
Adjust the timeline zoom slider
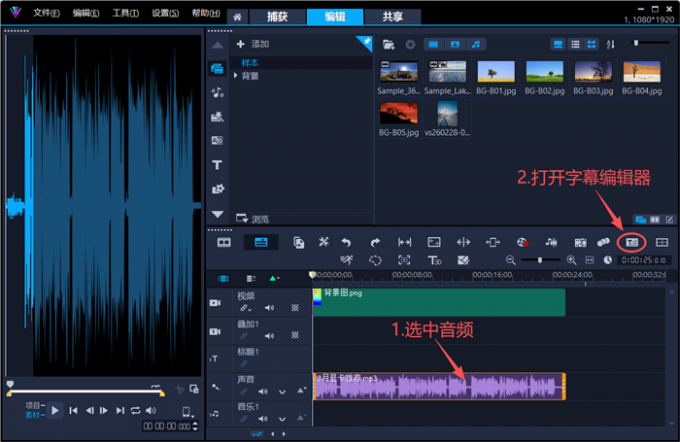(x=540, y=260)
